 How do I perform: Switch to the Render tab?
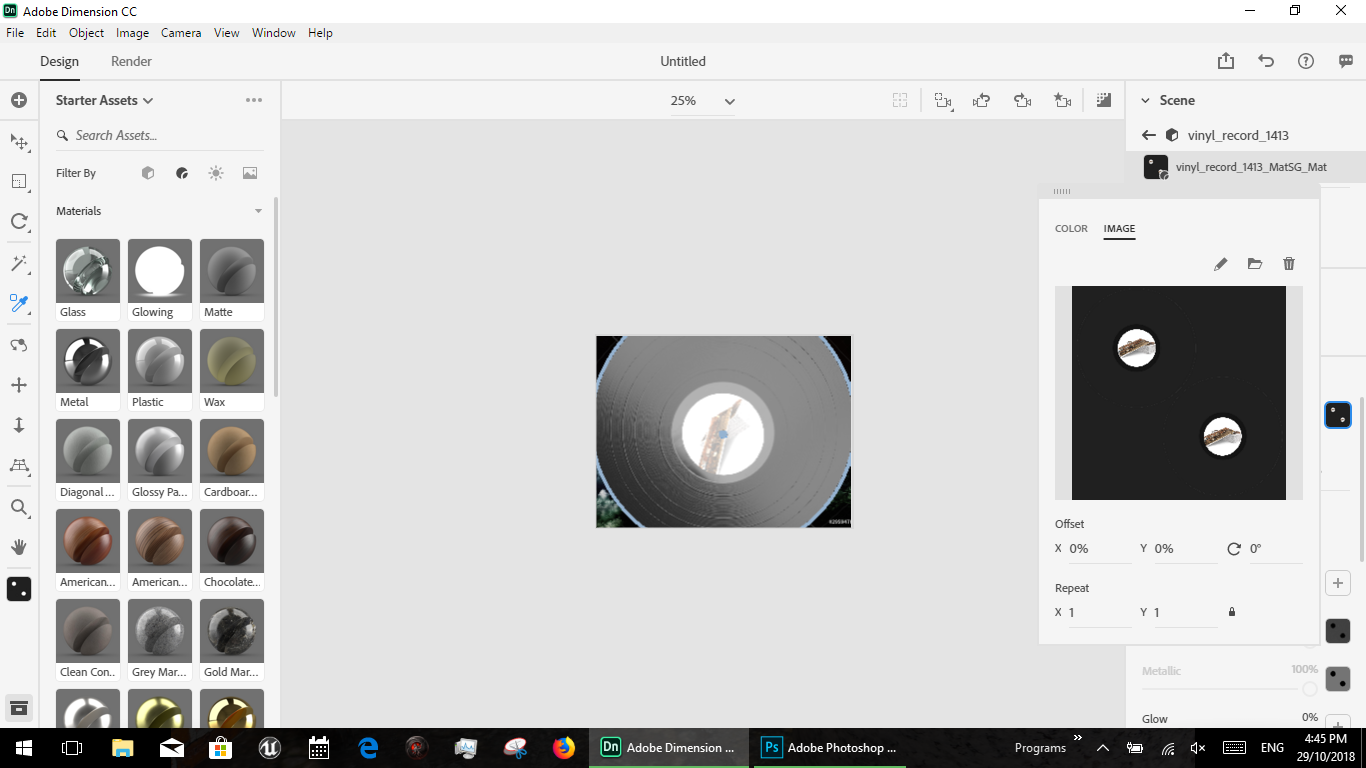point(131,61)
